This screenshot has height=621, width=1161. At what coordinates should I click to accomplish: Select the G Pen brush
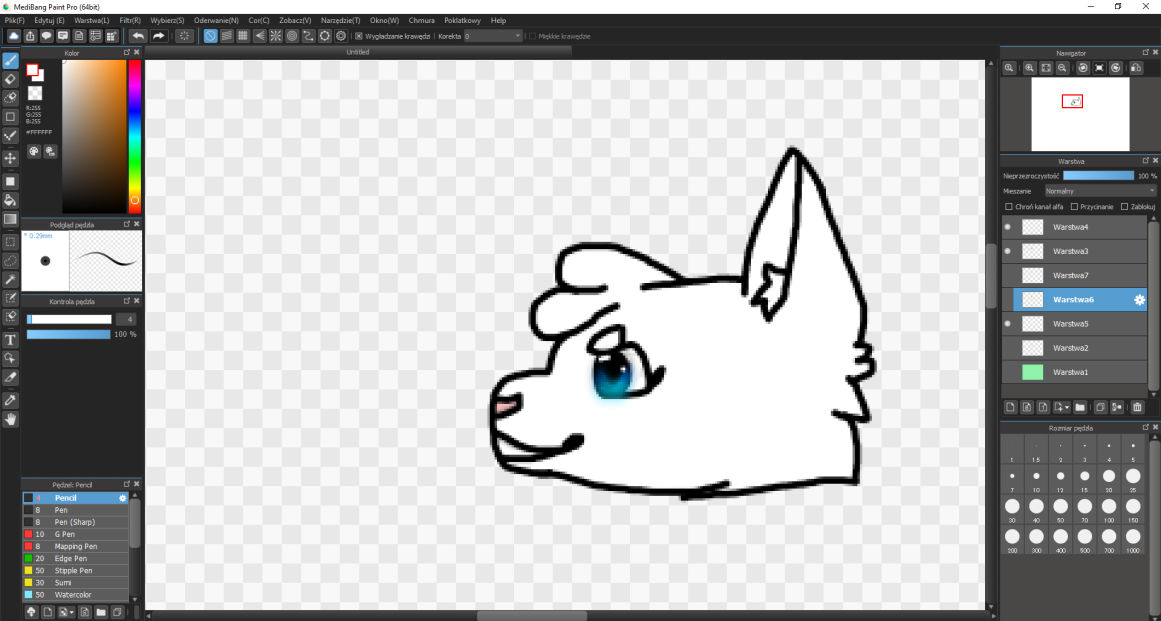click(x=76, y=534)
